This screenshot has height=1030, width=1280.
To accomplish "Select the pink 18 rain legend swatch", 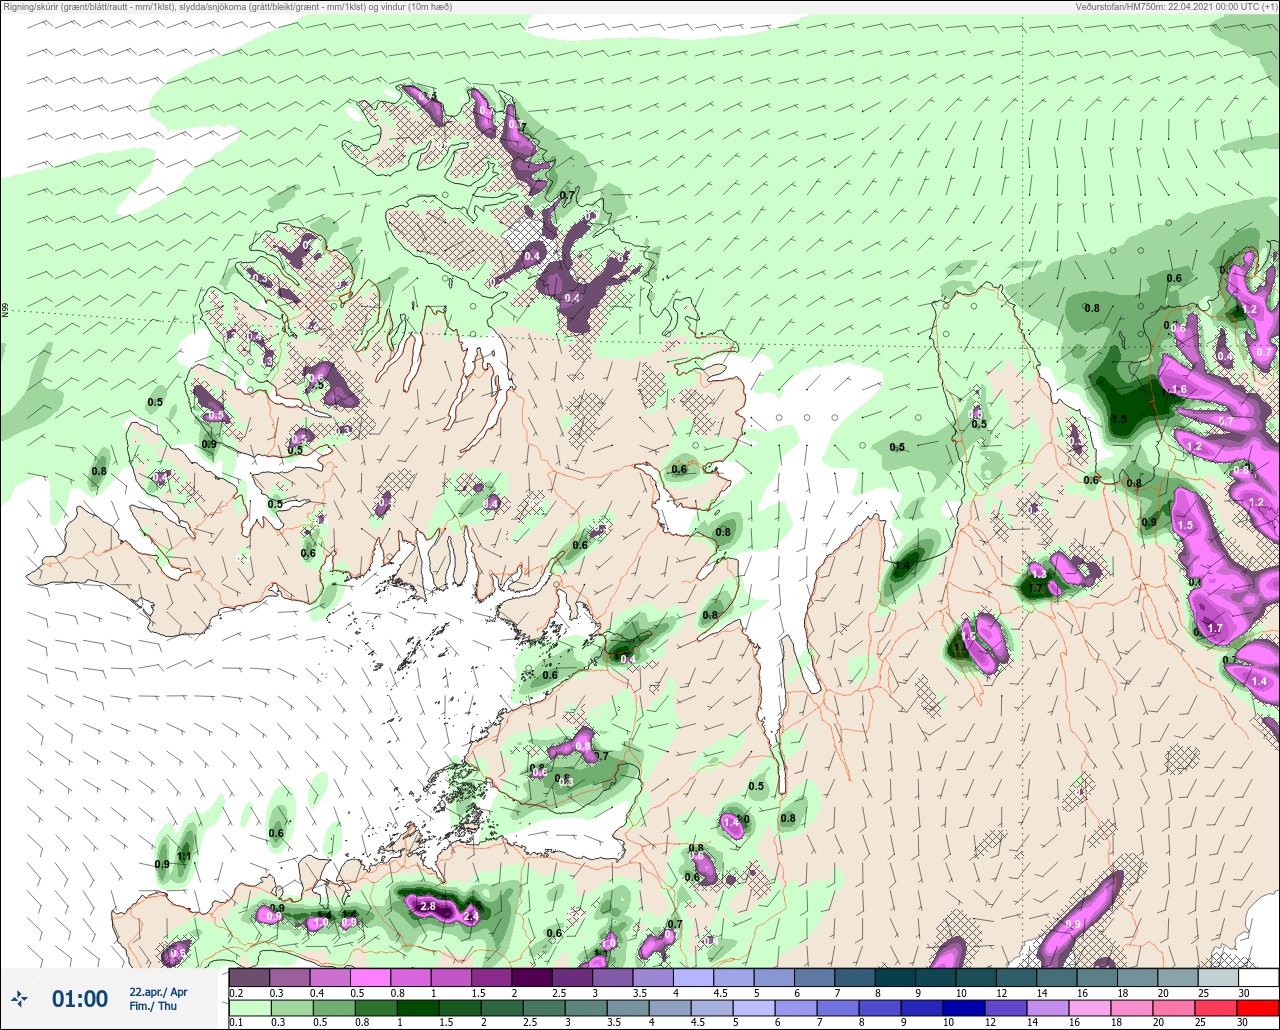I will coord(1133,1008).
